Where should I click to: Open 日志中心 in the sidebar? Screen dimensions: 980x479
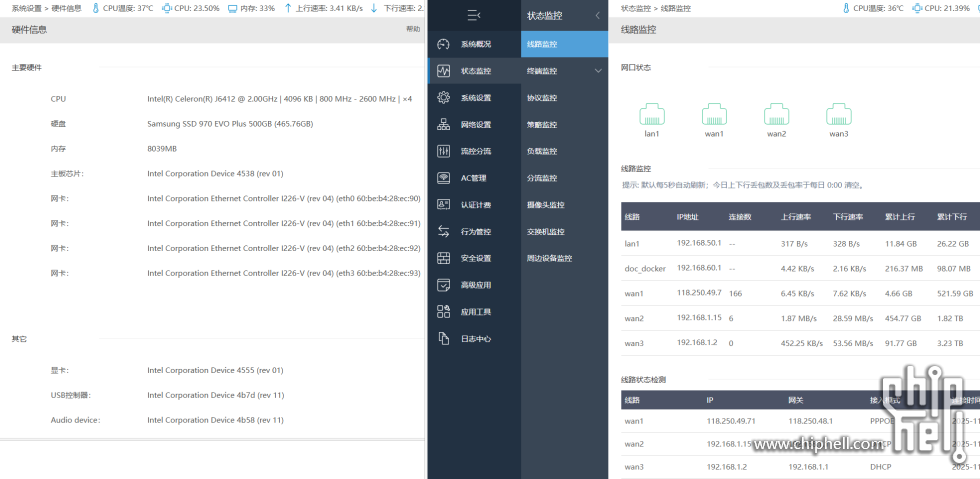coord(475,339)
